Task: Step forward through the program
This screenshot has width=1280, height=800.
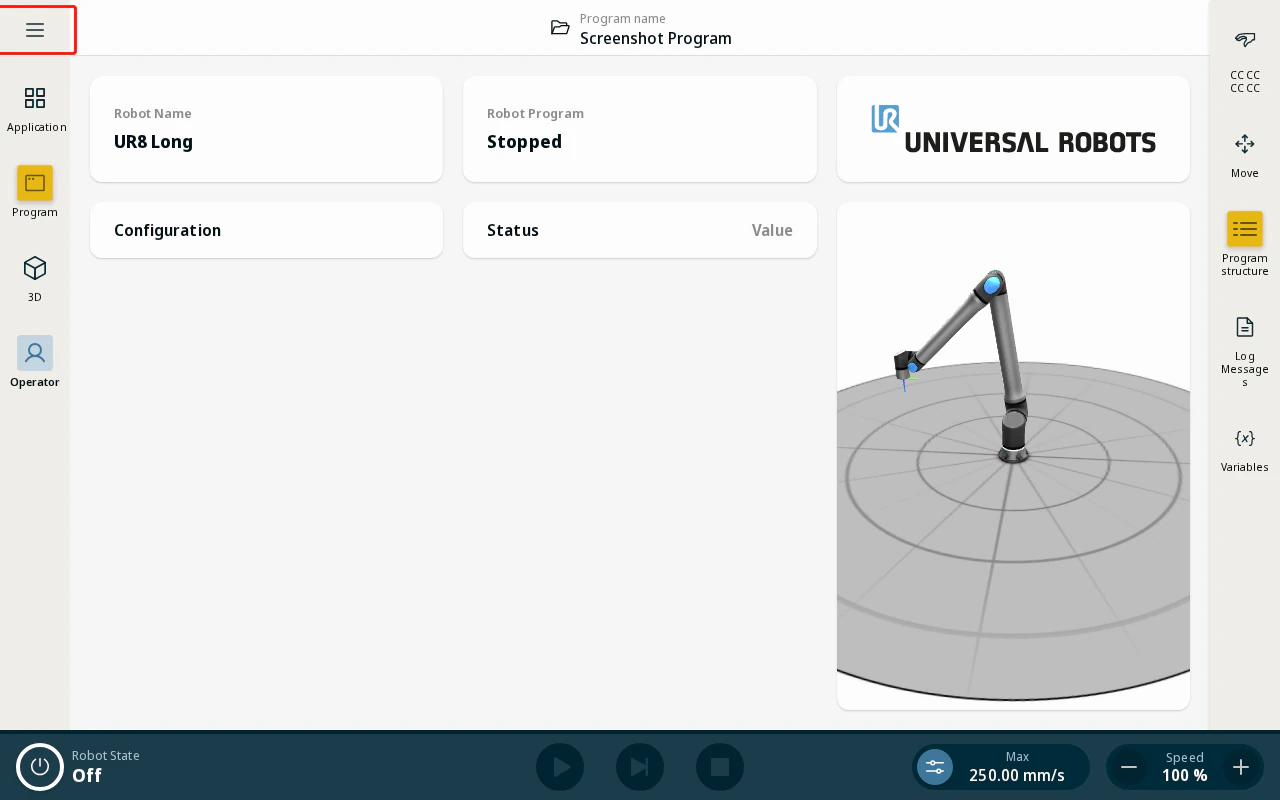Action: click(640, 767)
